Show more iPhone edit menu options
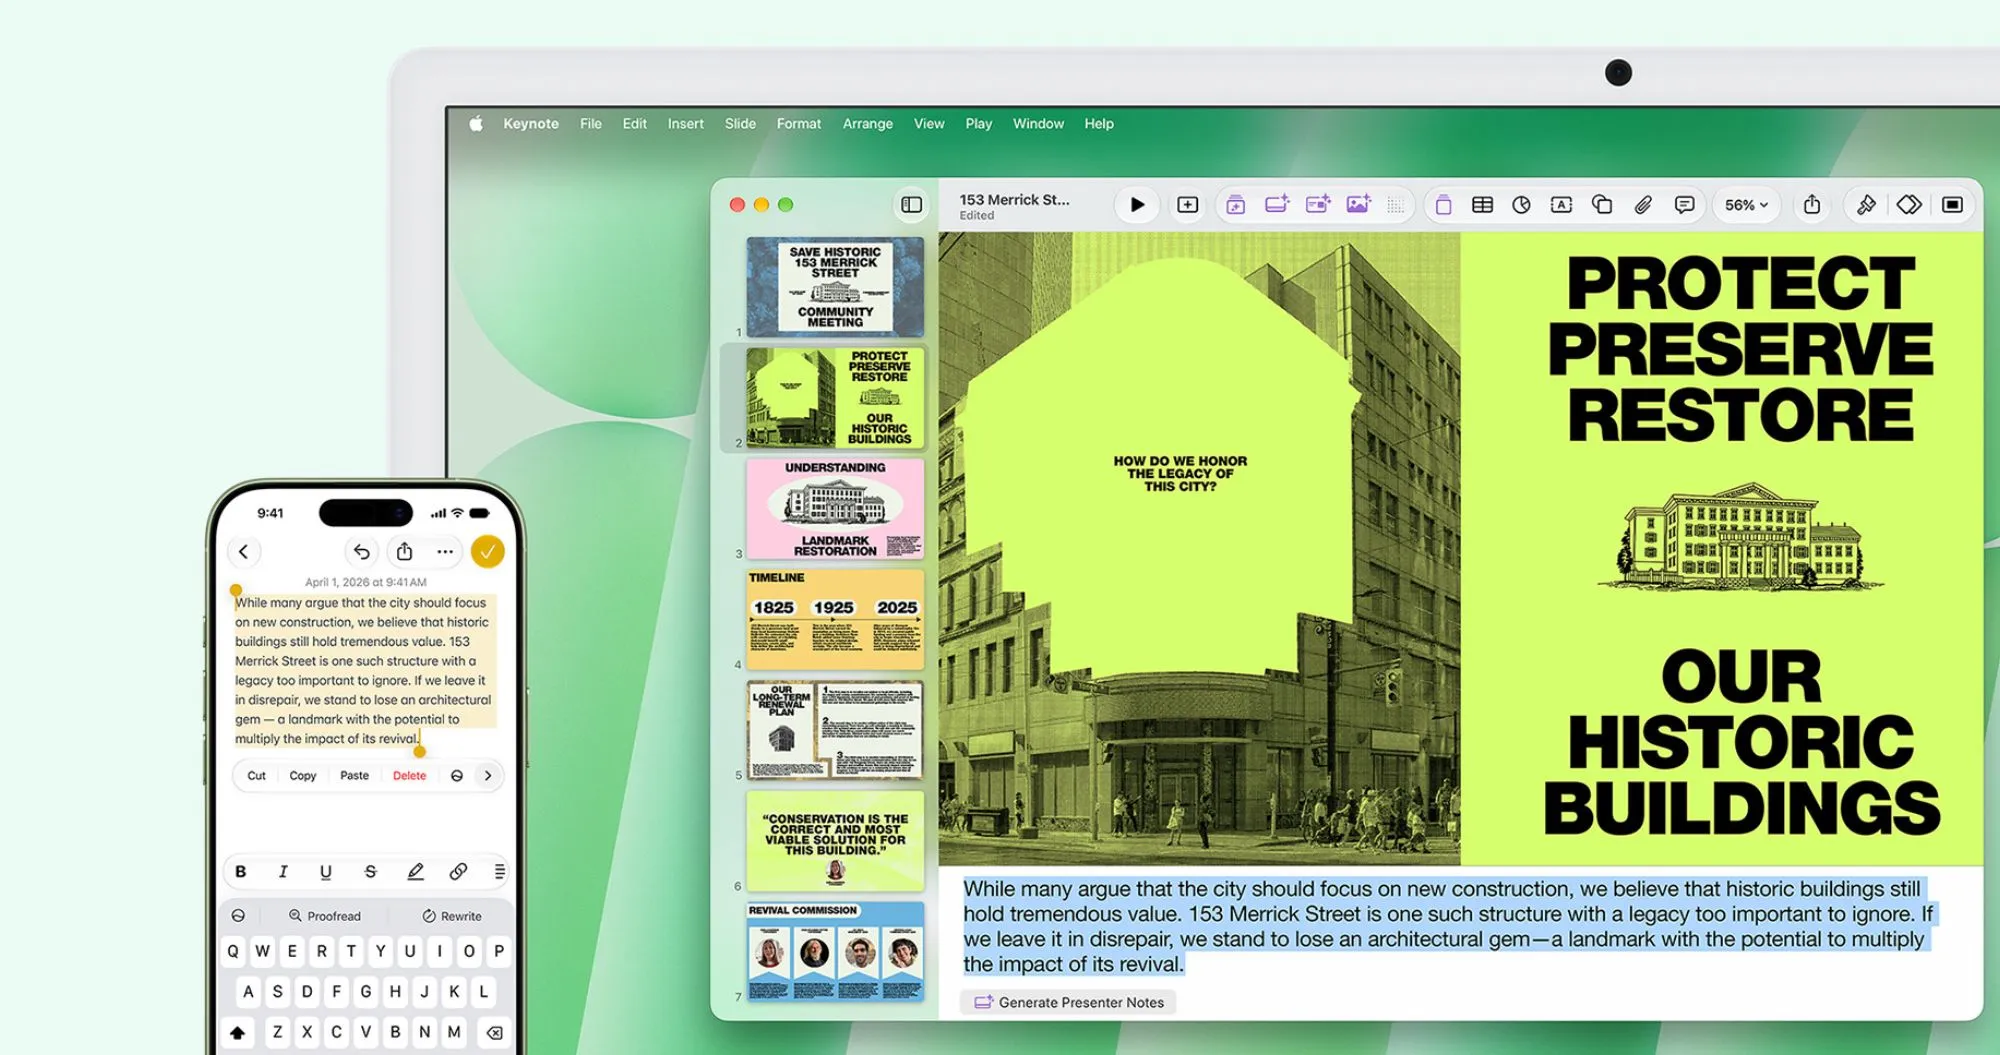The width and height of the screenshot is (2000, 1055). (x=488, y=776)
